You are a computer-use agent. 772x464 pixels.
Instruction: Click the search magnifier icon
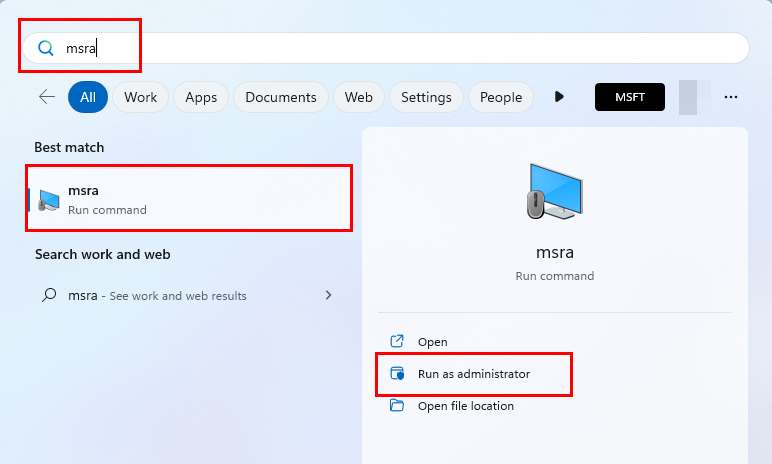(45, 48)
